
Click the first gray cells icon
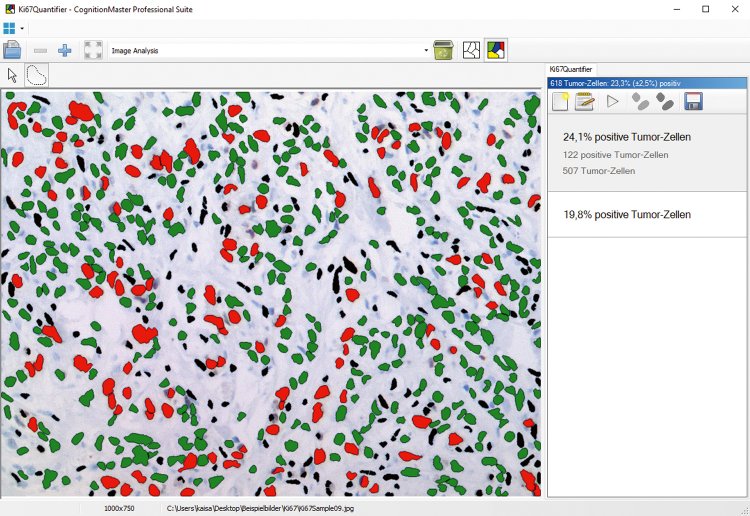click(640, 101)
